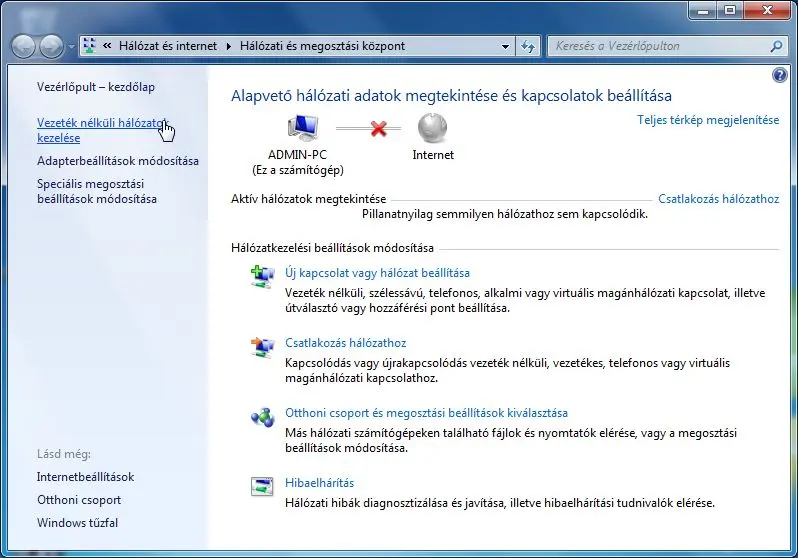The image size is (798, 558).
Task: Expand the arrow after Hálózat és internet breadcrumb
Action: 228,46
